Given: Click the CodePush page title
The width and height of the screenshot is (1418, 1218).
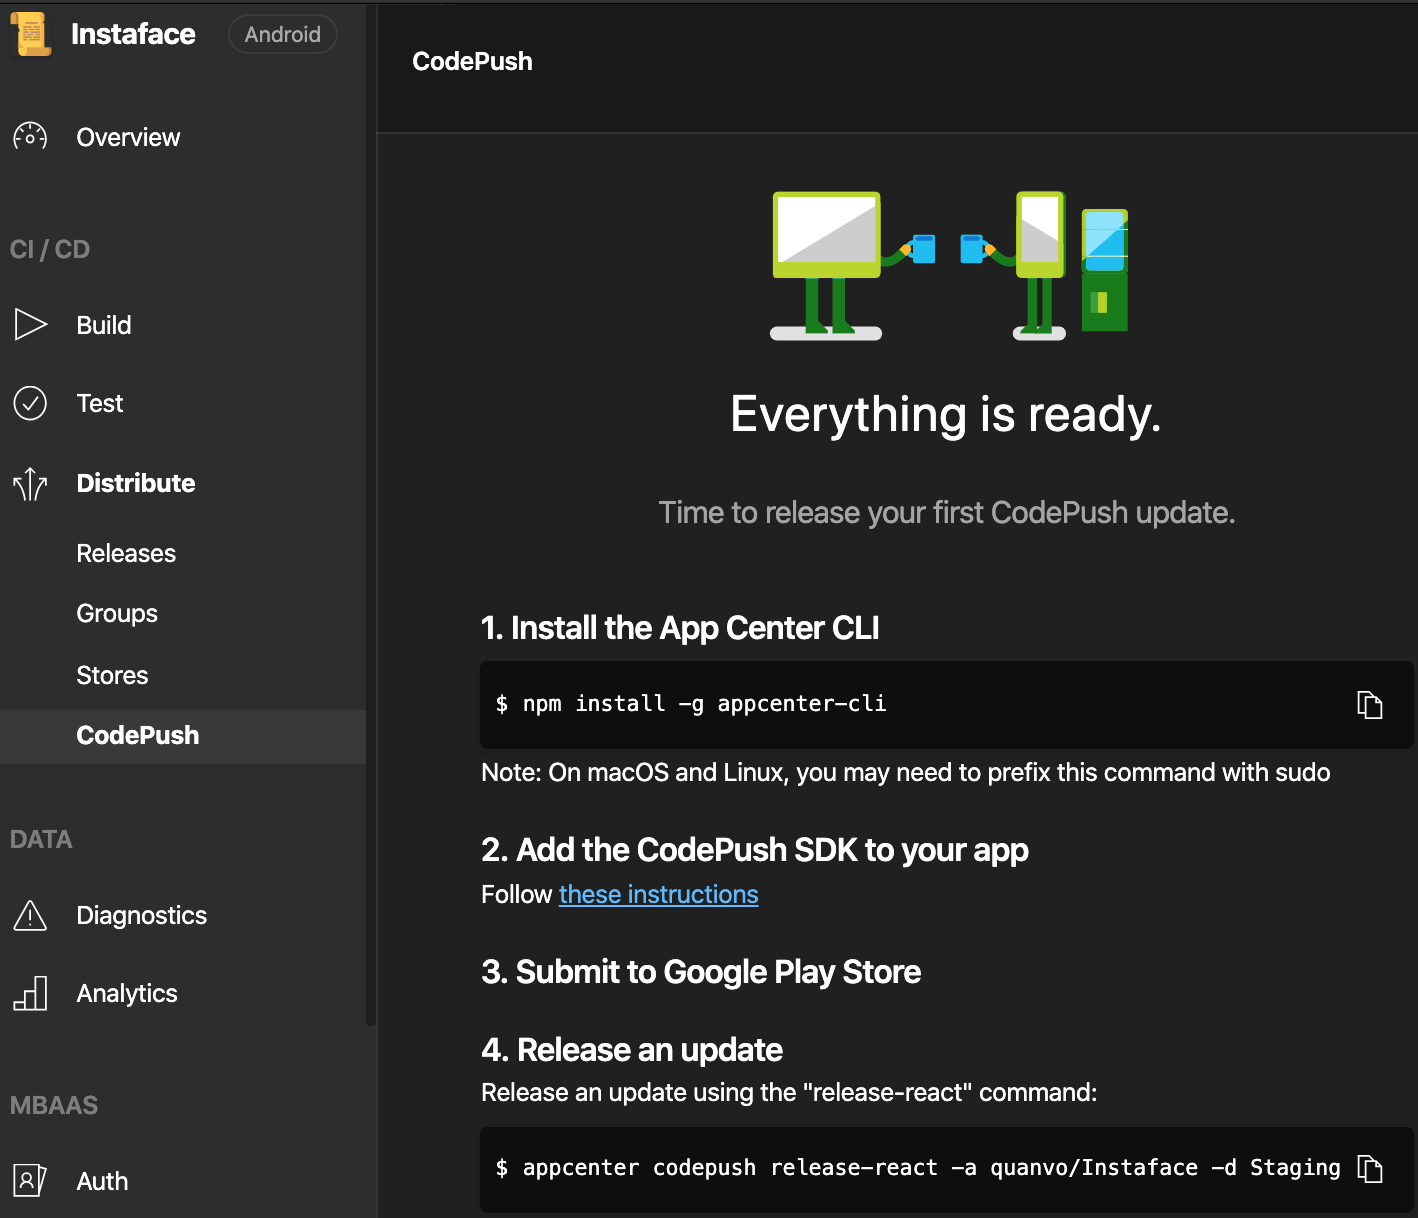Looking at the screenshot, I should 472,61.
